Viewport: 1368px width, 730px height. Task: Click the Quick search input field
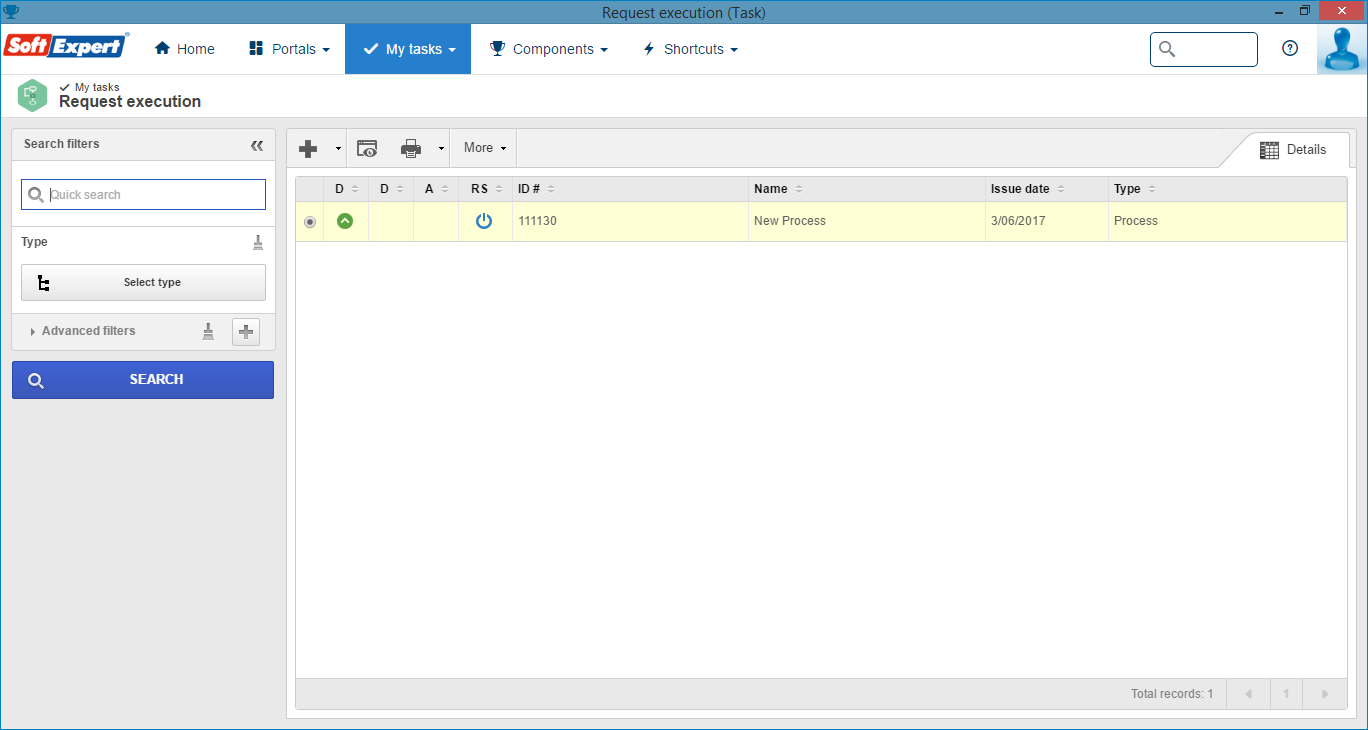[143, 195]
